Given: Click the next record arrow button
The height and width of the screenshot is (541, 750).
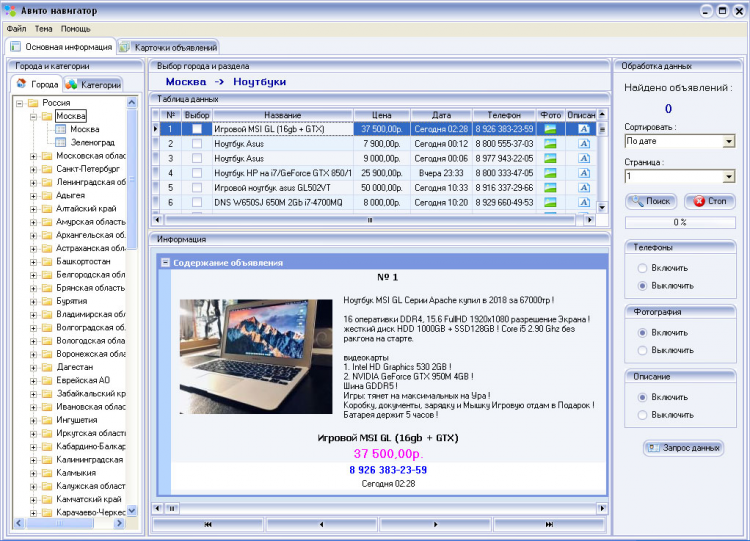Looking at the screenshot, I should click(x=435, y=524).
